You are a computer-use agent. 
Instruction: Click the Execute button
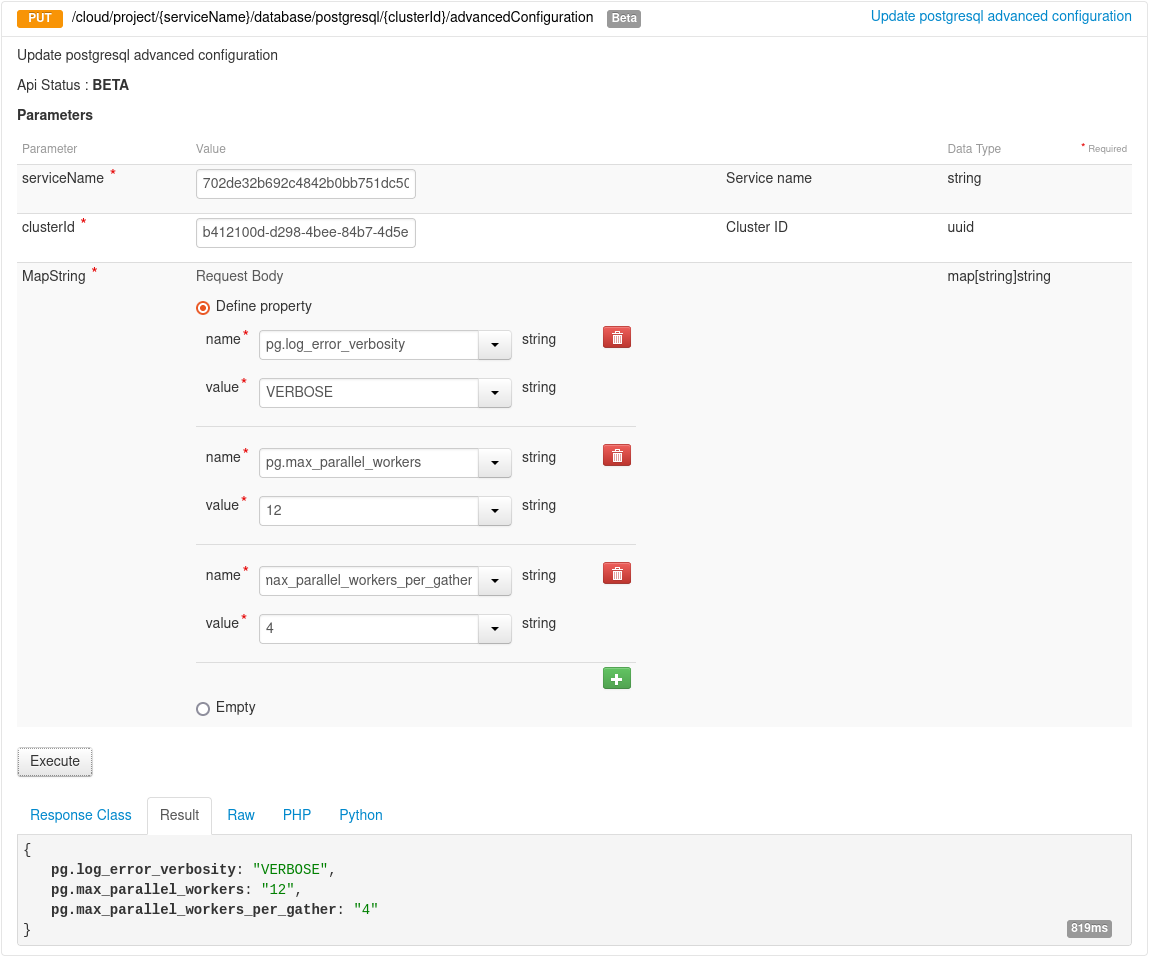[54, 761]
